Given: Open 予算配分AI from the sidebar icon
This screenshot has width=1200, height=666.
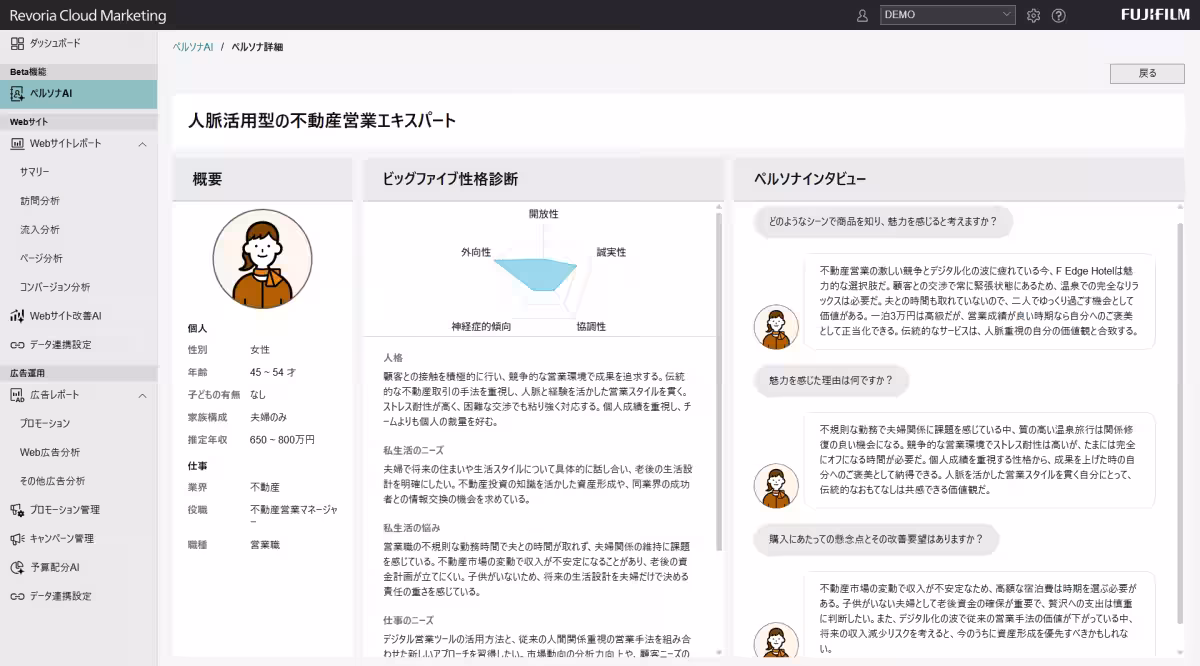Looking at the screenshot, I should point(16,565).
